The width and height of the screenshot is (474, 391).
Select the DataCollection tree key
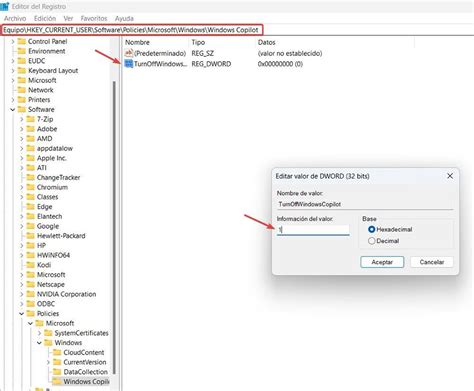click(85, 372)
